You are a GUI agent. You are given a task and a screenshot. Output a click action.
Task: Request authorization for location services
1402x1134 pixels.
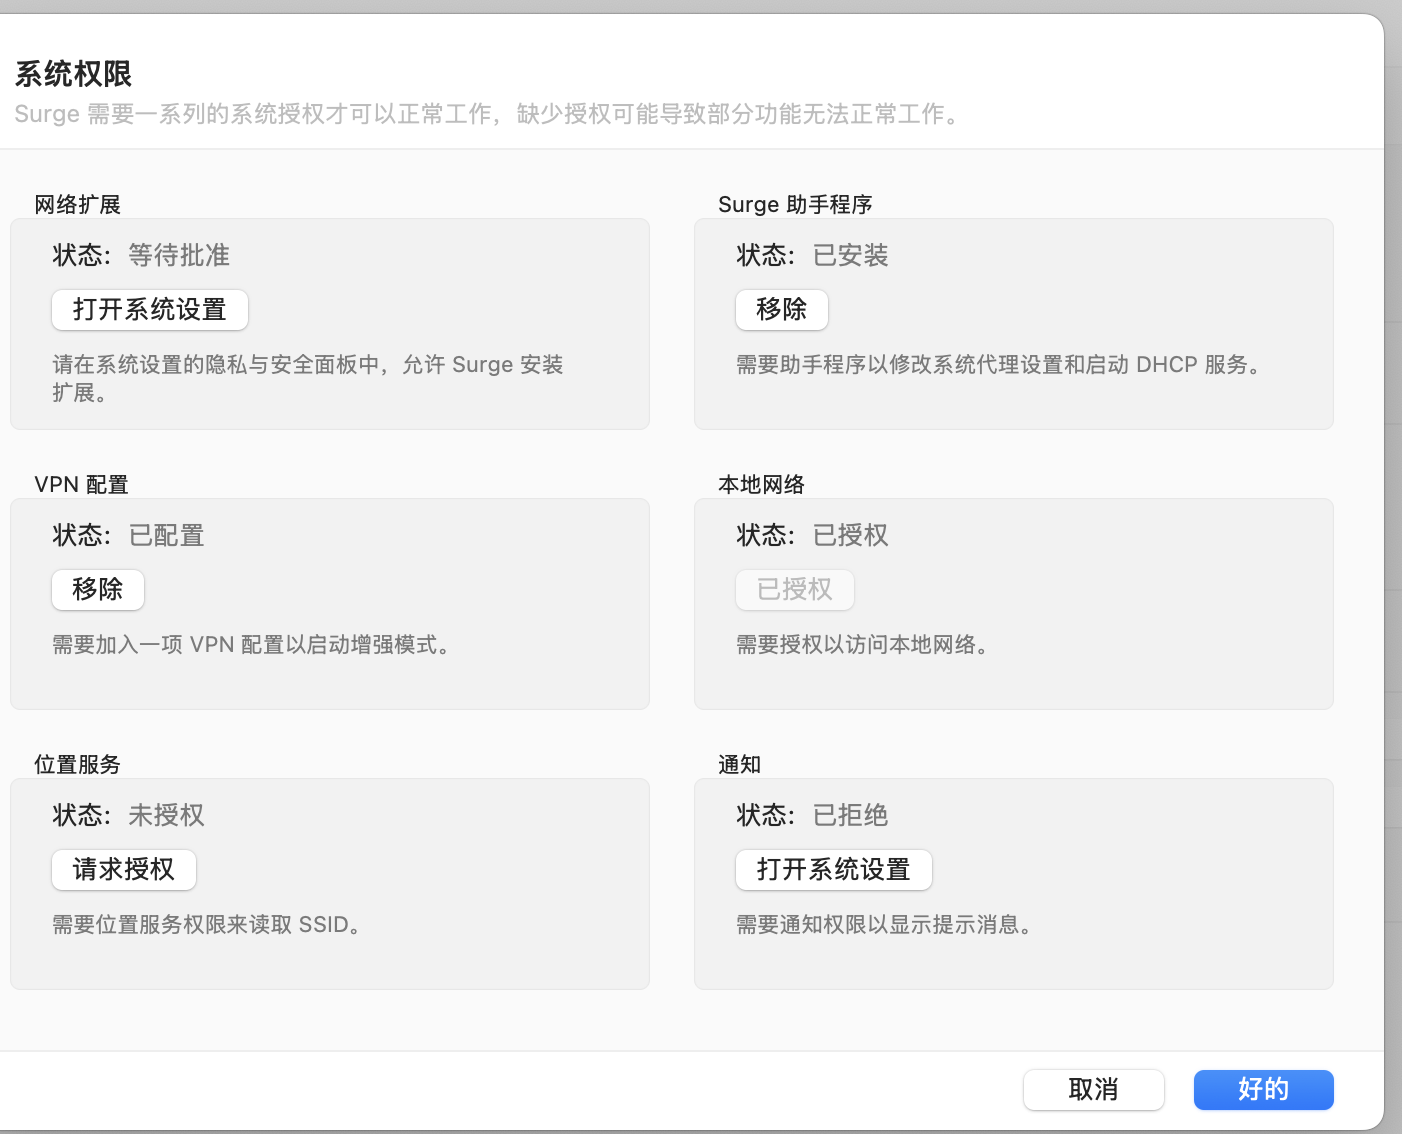pos(124,870)
